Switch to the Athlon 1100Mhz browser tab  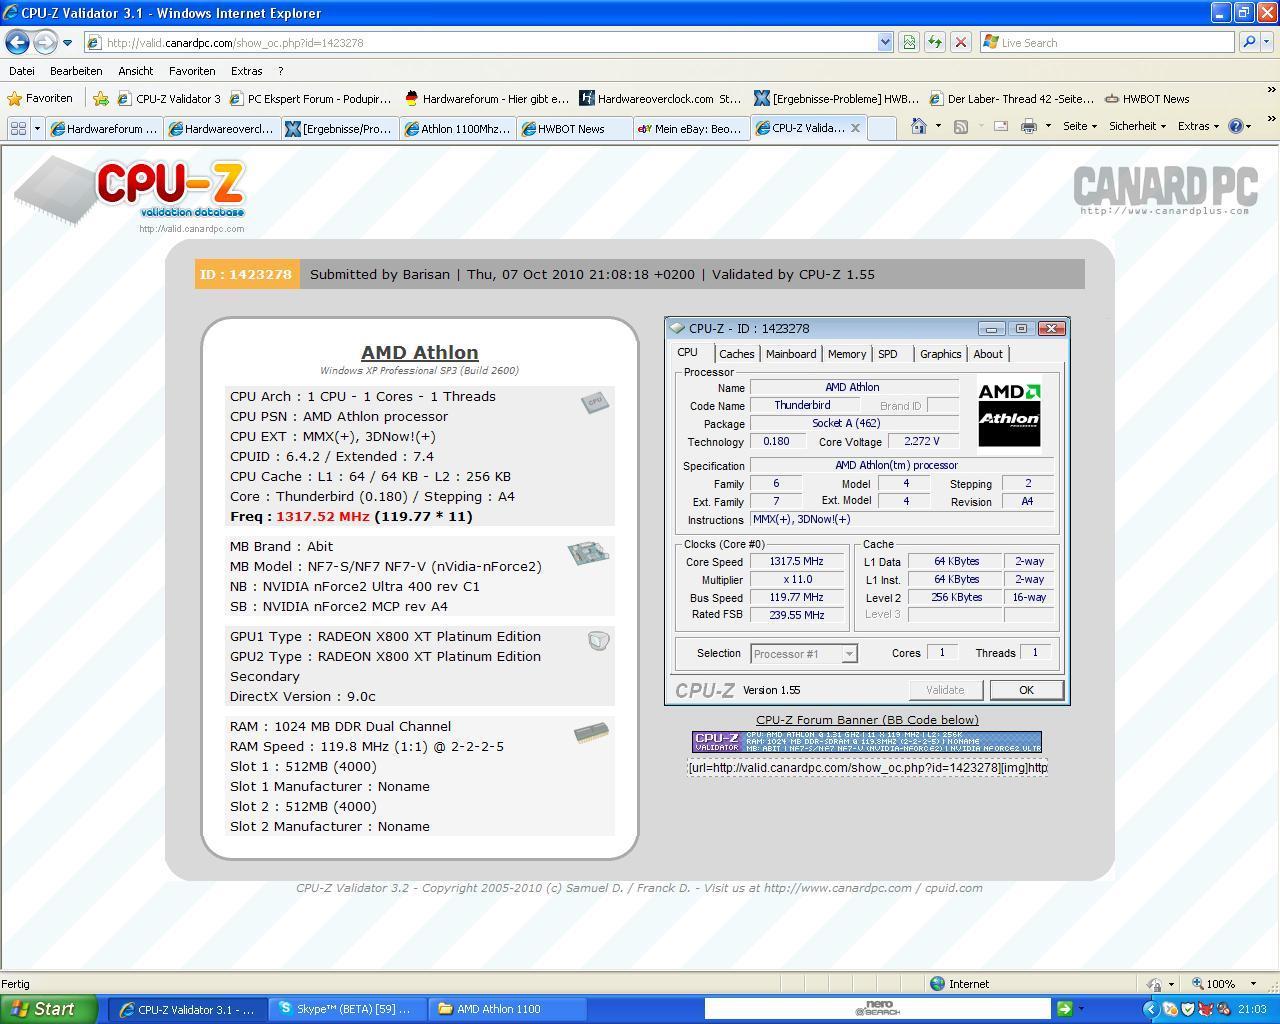[x=457, y=128]
